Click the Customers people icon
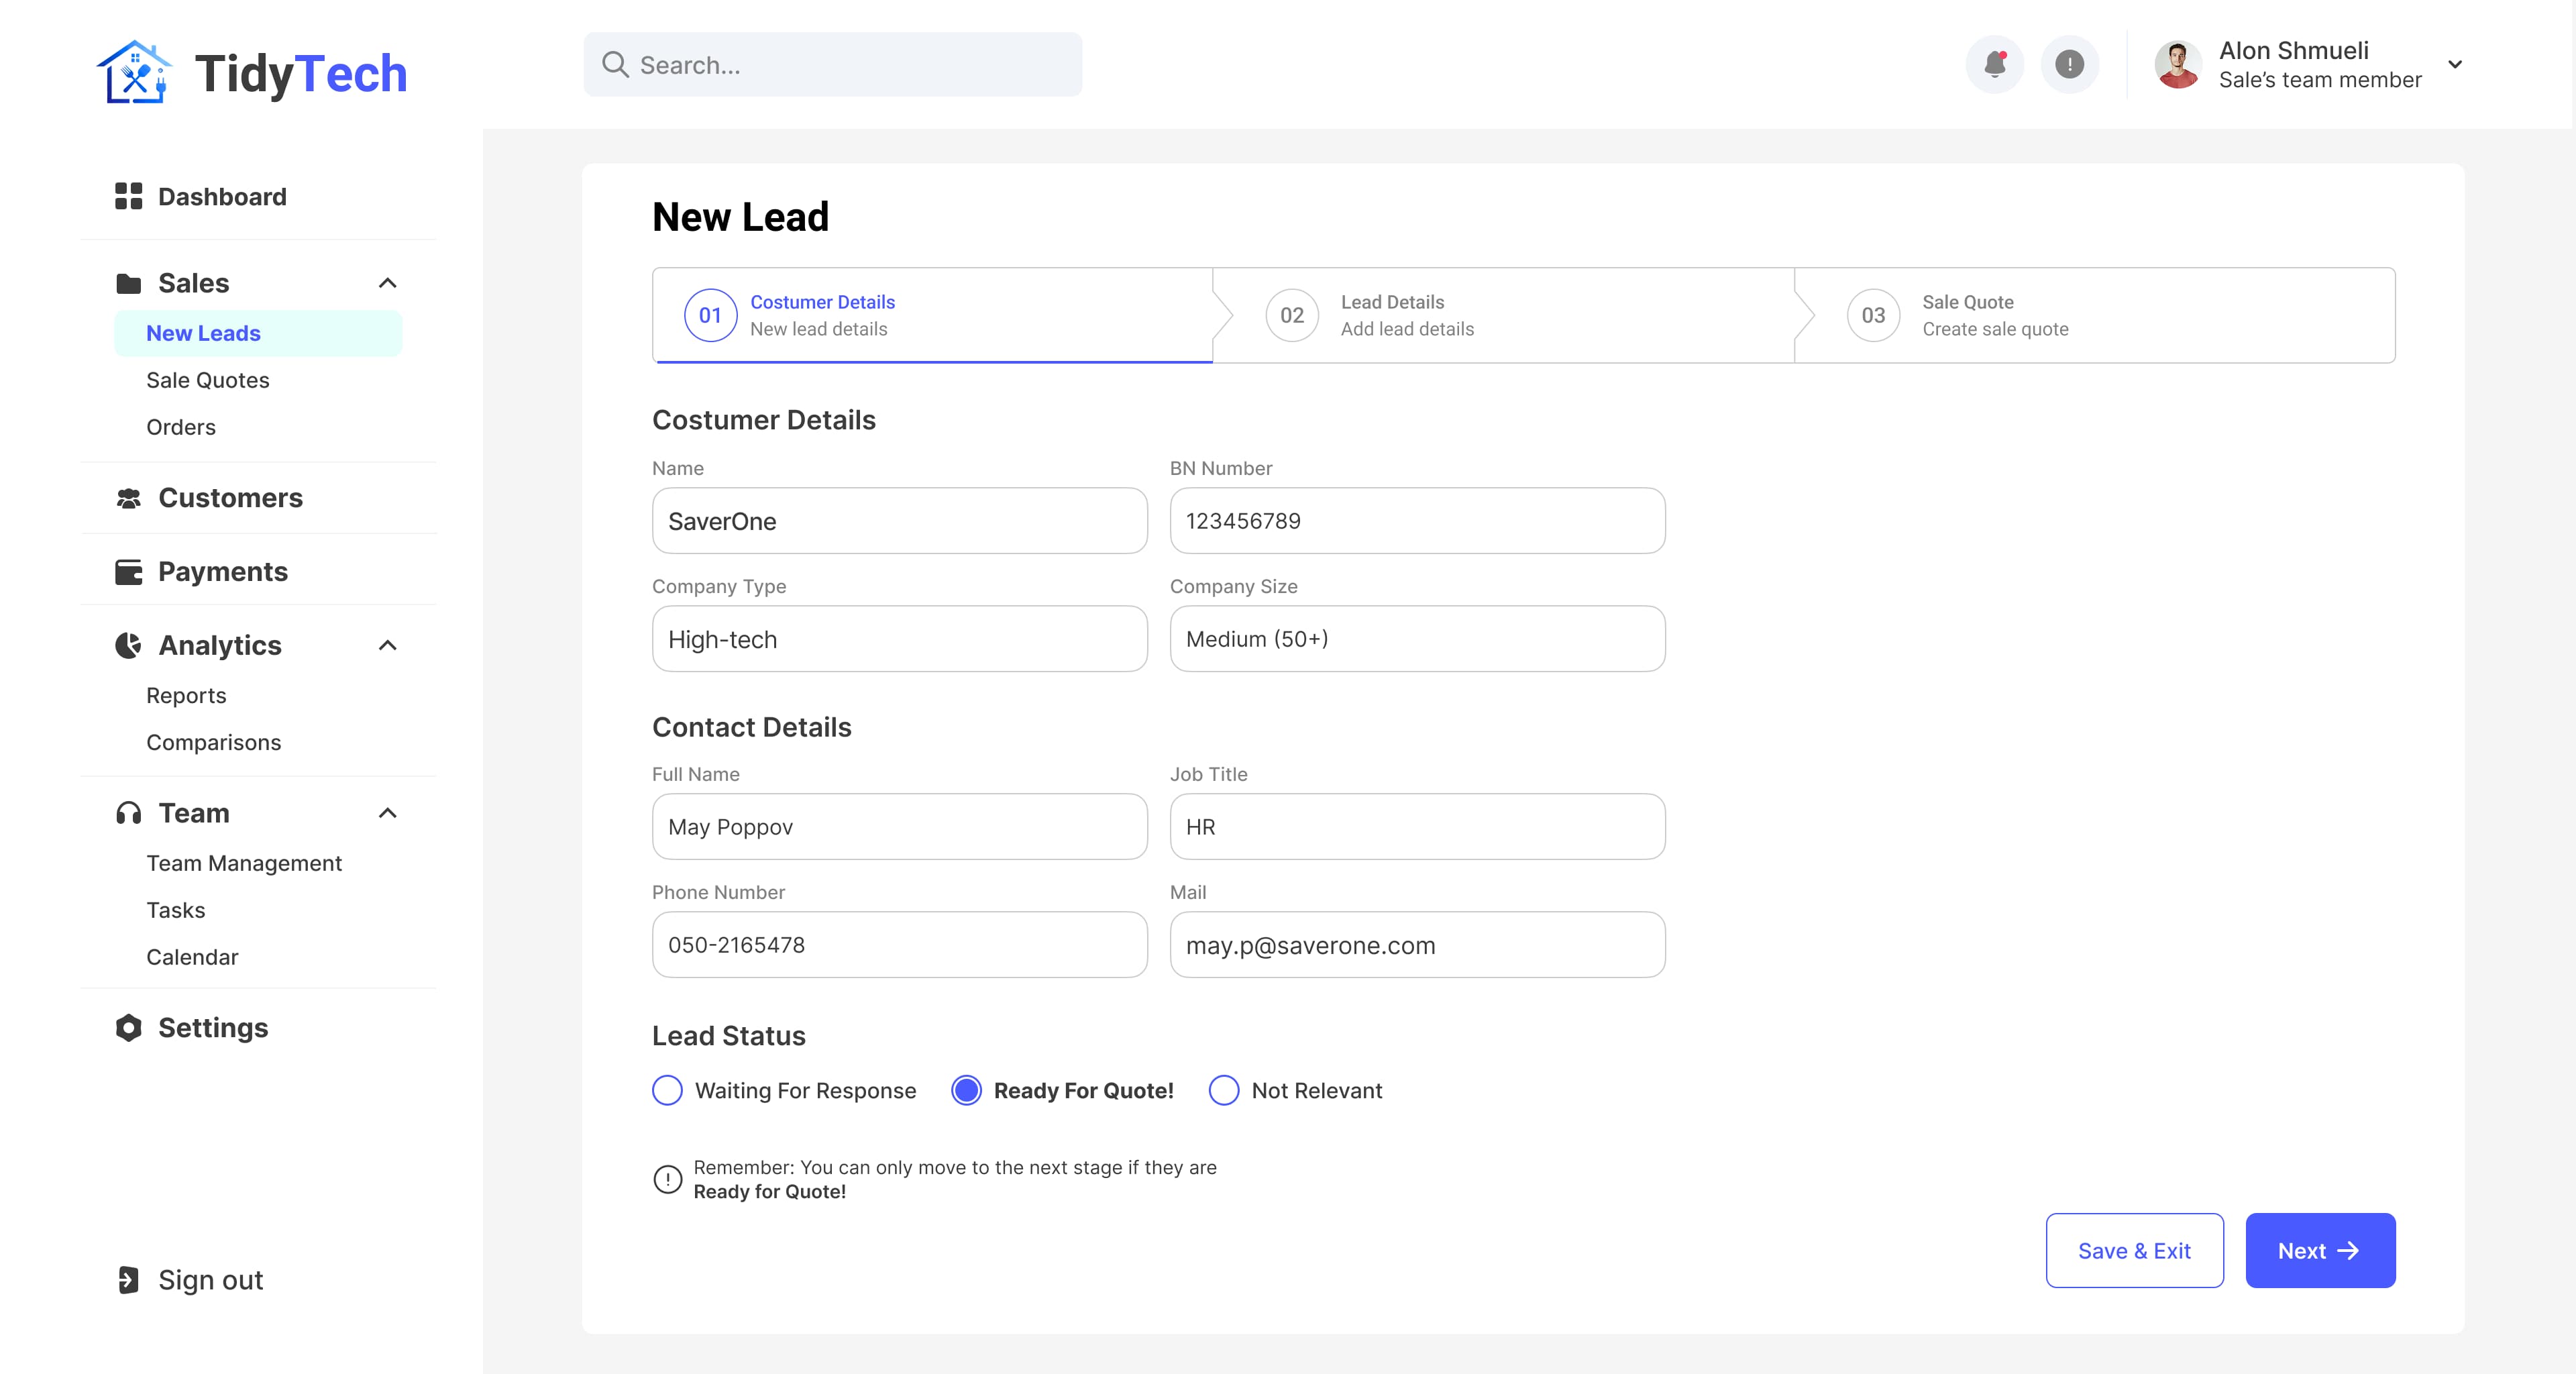Screen dimensions: 2576x1374 pos(128,498)
